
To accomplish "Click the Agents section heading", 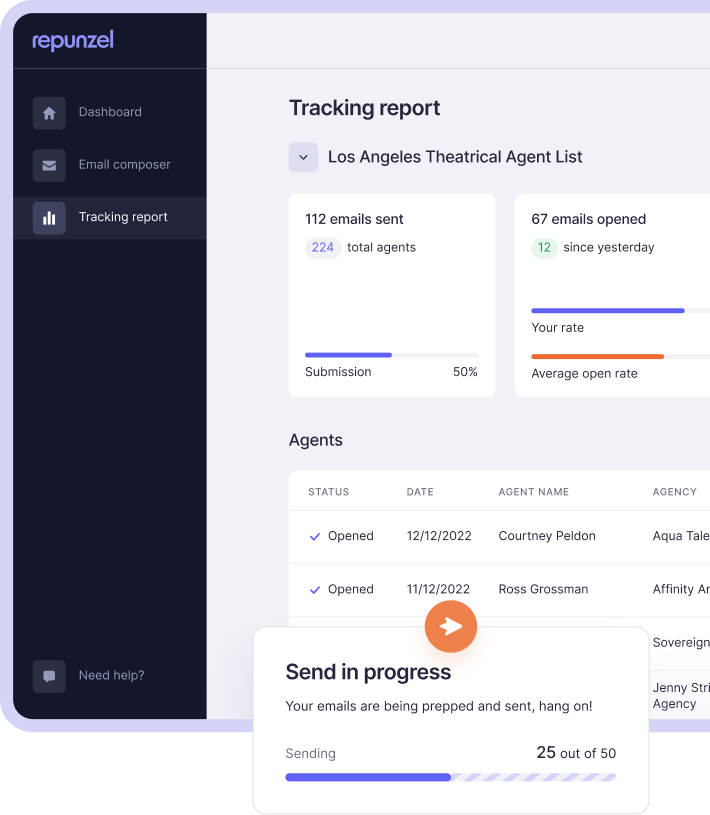I will coord(315,440).
